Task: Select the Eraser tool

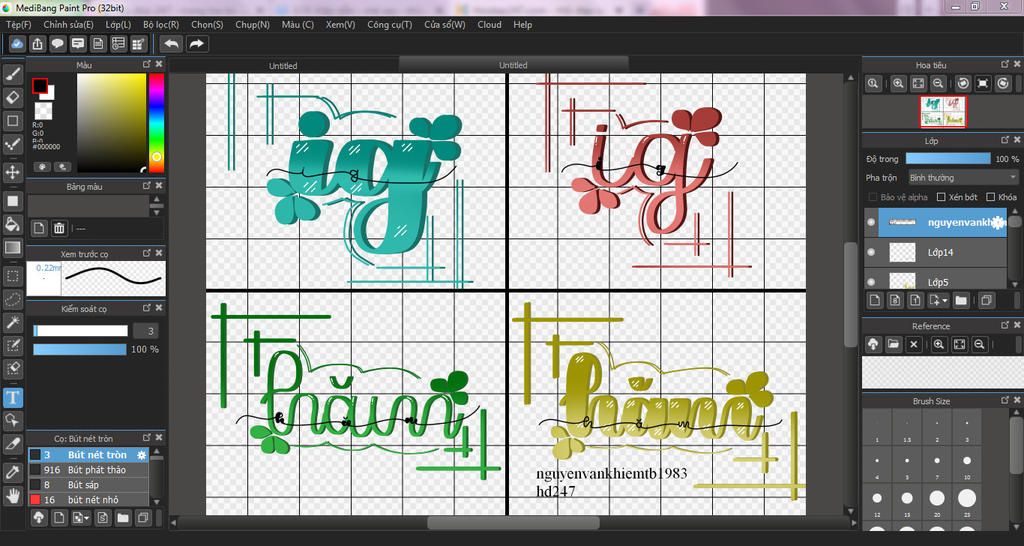Action: click(12, 98)
